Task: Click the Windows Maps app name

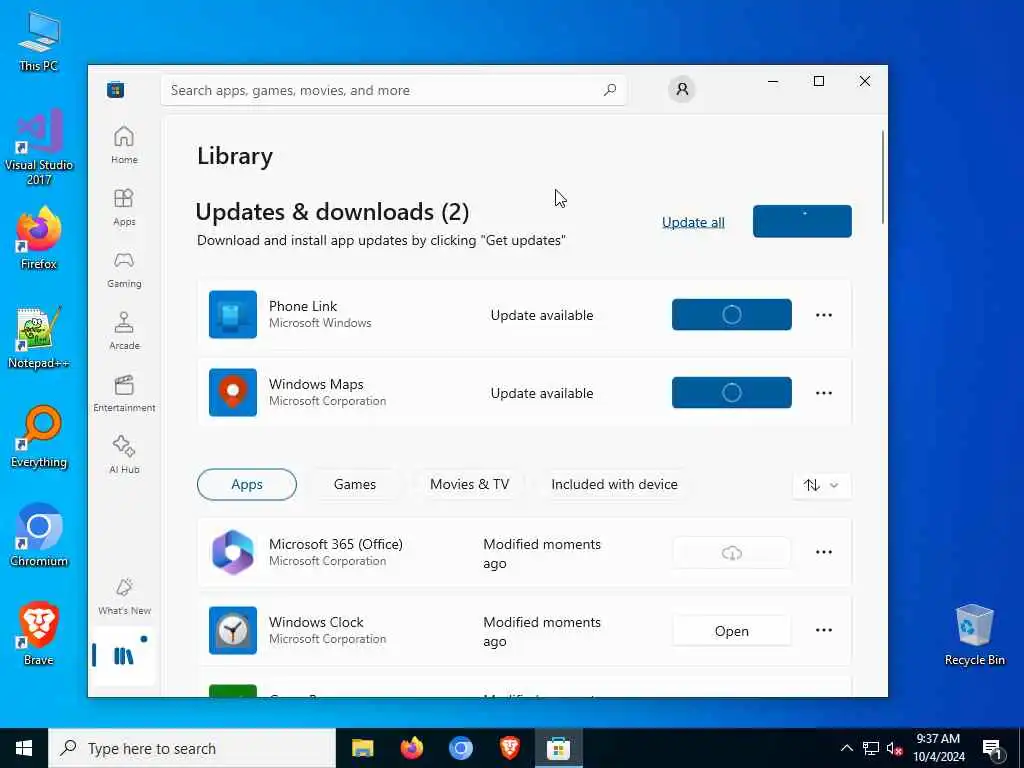Action: point(316,384)
